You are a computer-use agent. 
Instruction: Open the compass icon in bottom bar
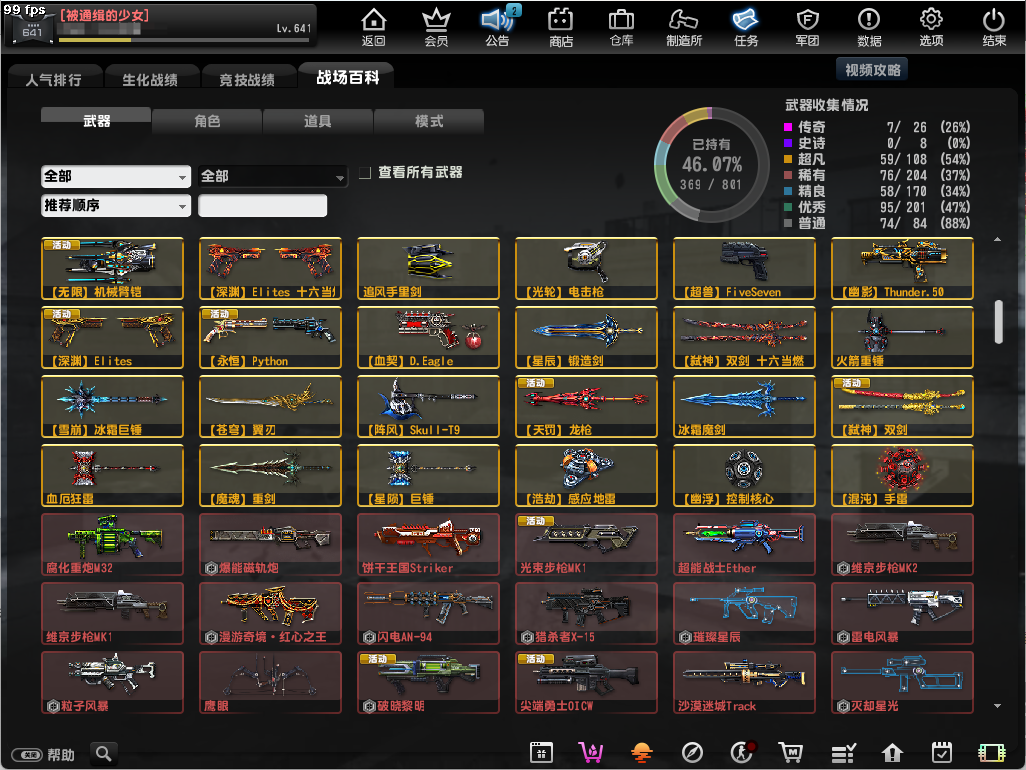(x=692, y=753)
